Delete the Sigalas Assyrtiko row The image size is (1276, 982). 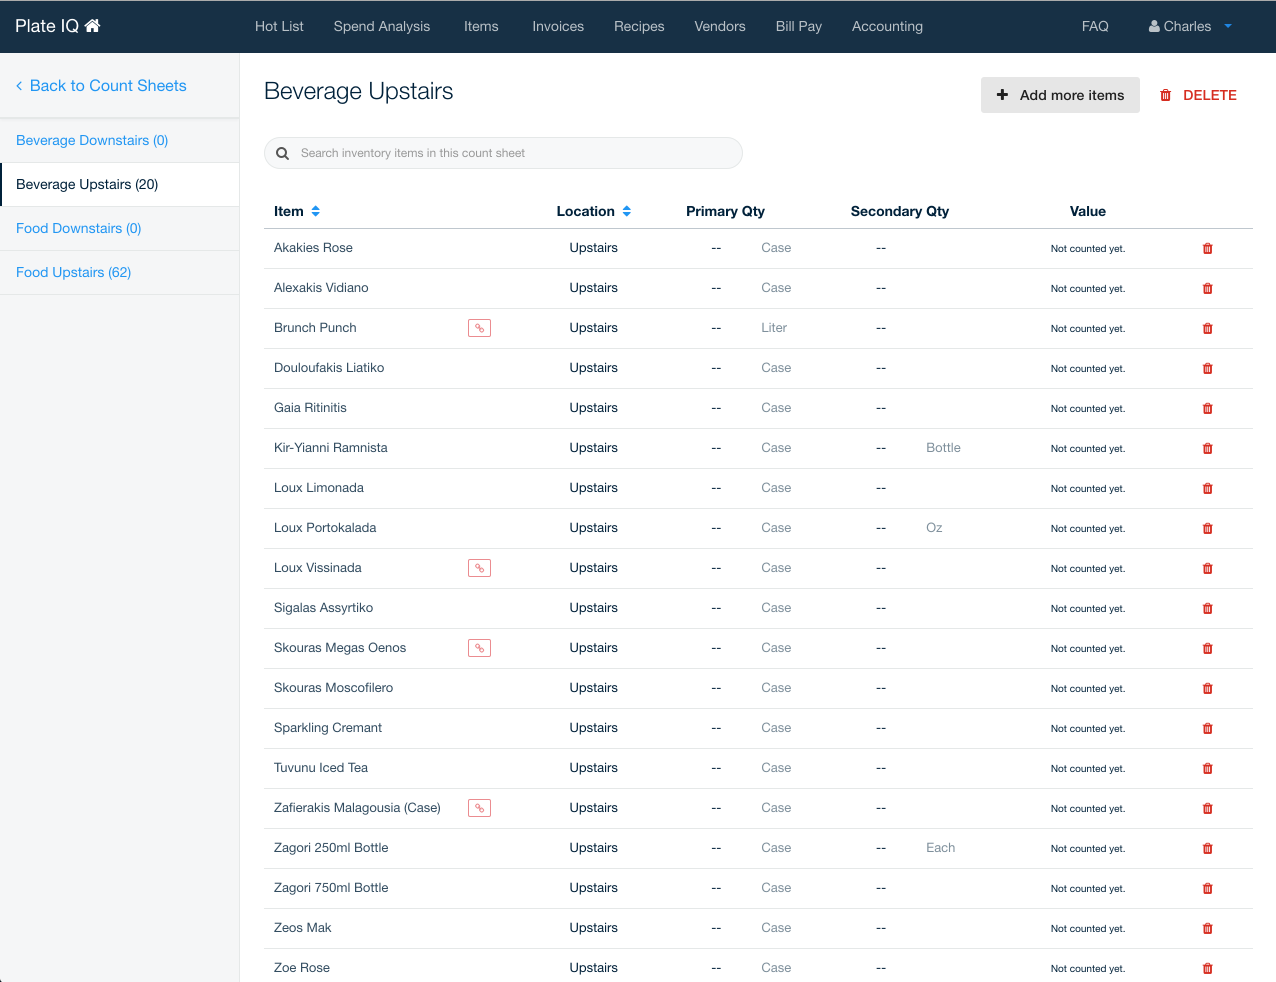[1207, 608]
